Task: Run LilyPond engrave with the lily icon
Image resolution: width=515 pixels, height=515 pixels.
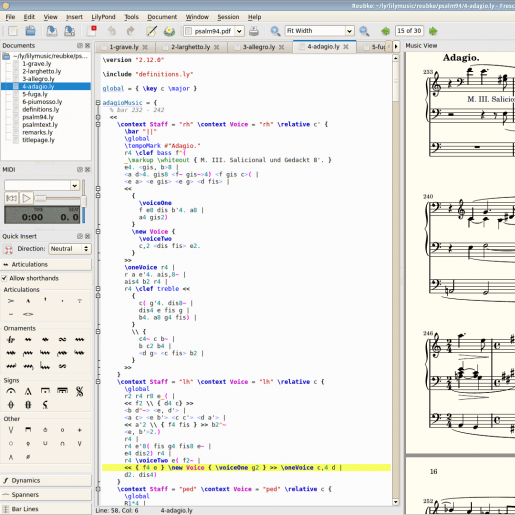Action: pos(169,31)
